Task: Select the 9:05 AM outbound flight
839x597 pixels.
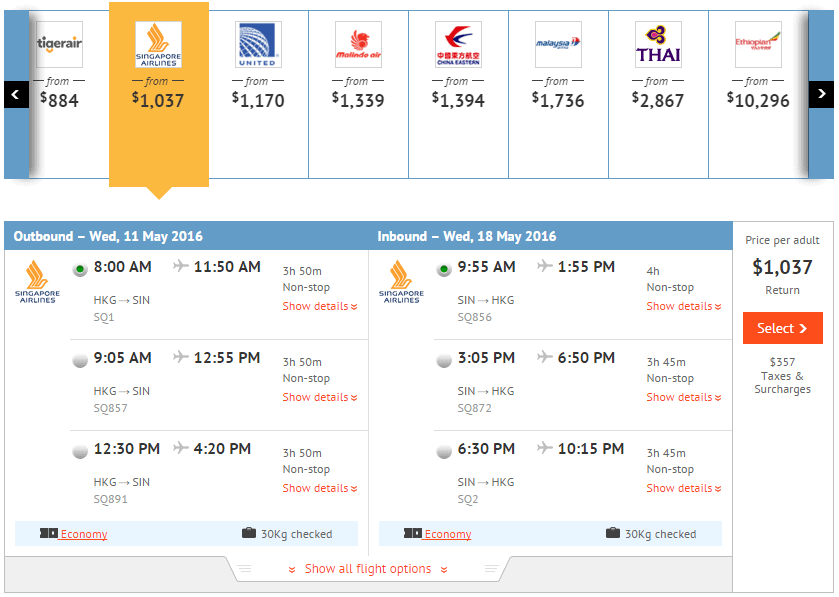Action: 80,361
